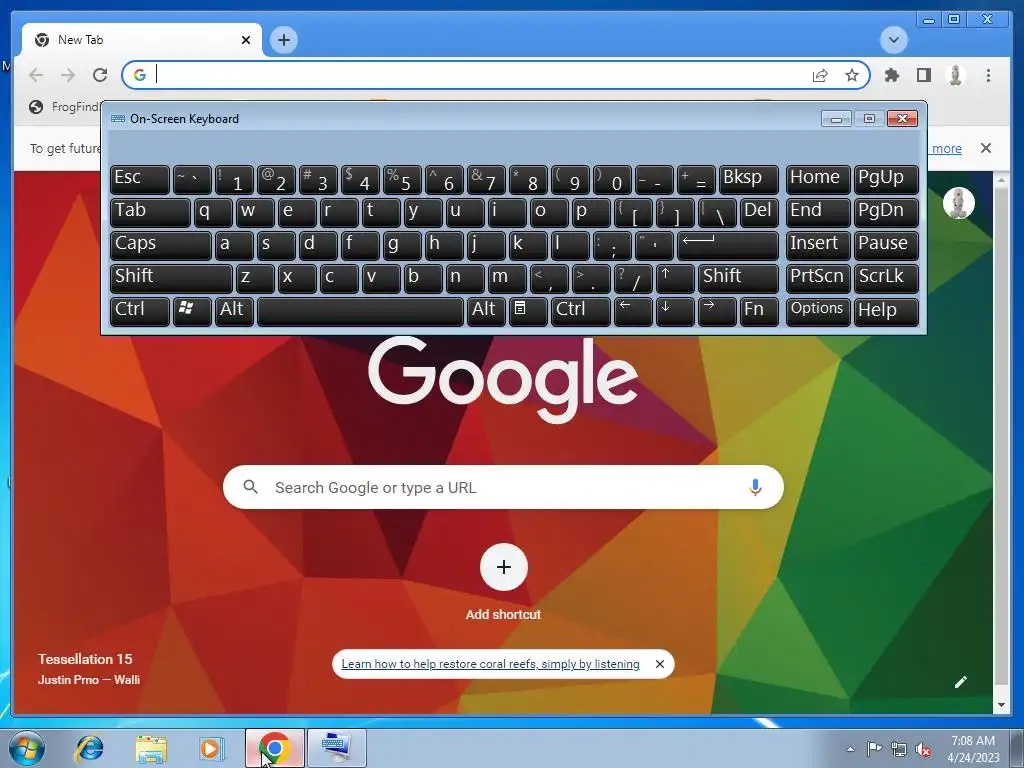Select the New Tab tab

click(142, 40)
